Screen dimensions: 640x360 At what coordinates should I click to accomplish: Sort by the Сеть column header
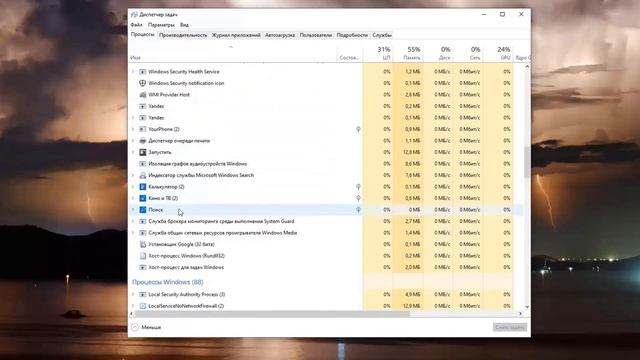click(468, 53)
